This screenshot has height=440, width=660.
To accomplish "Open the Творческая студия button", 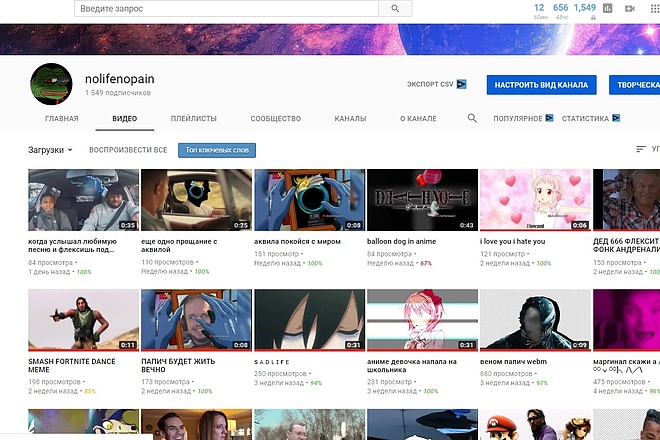I will click(634, 85).
